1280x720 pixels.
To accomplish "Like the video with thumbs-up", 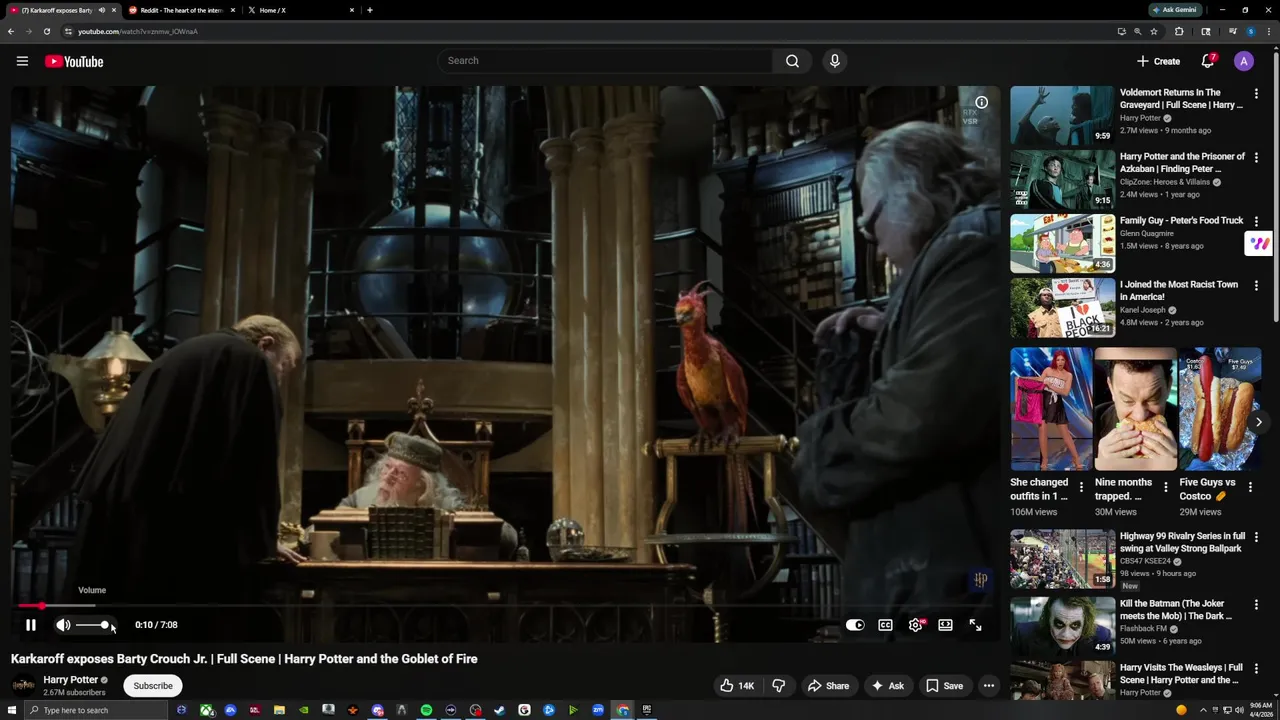I will (x=737, y=686).
